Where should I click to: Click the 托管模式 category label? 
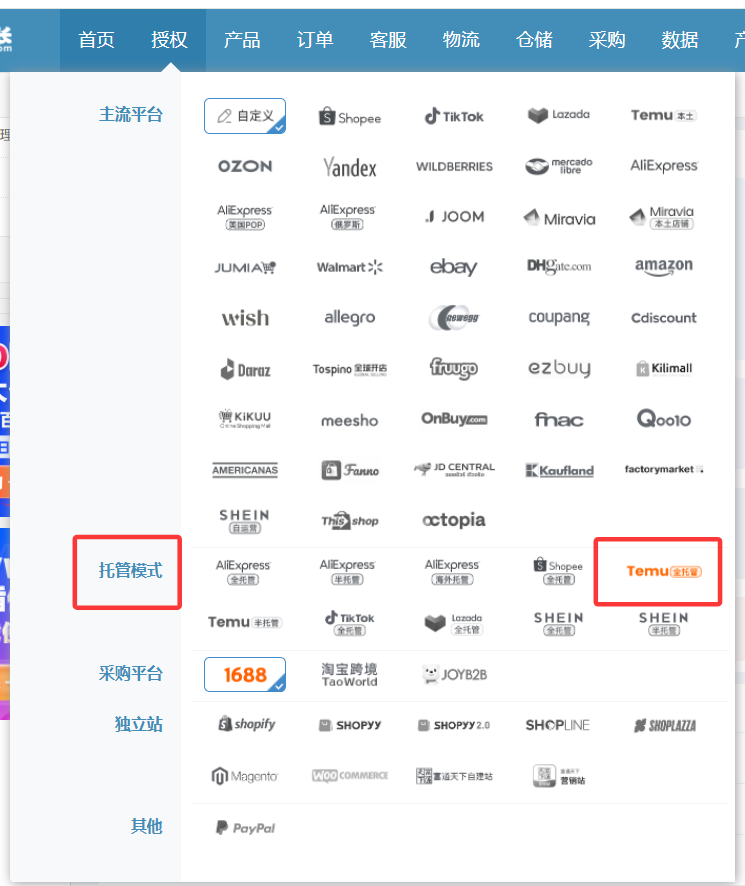pyautogui.click(x=130, y=571)
